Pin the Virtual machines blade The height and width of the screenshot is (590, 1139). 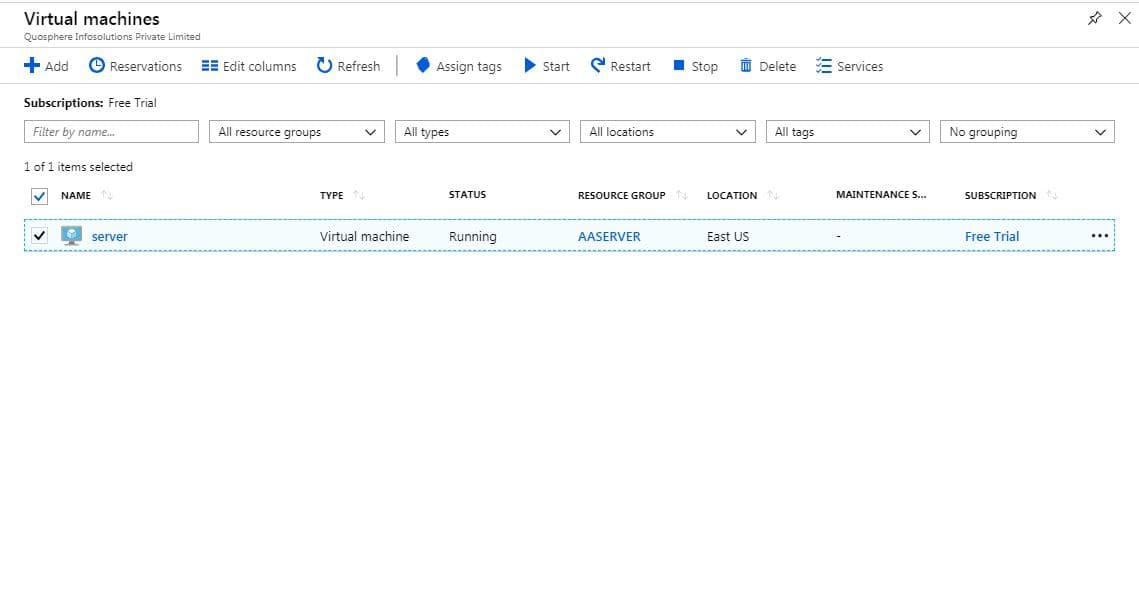click(x=1094, y=19)
